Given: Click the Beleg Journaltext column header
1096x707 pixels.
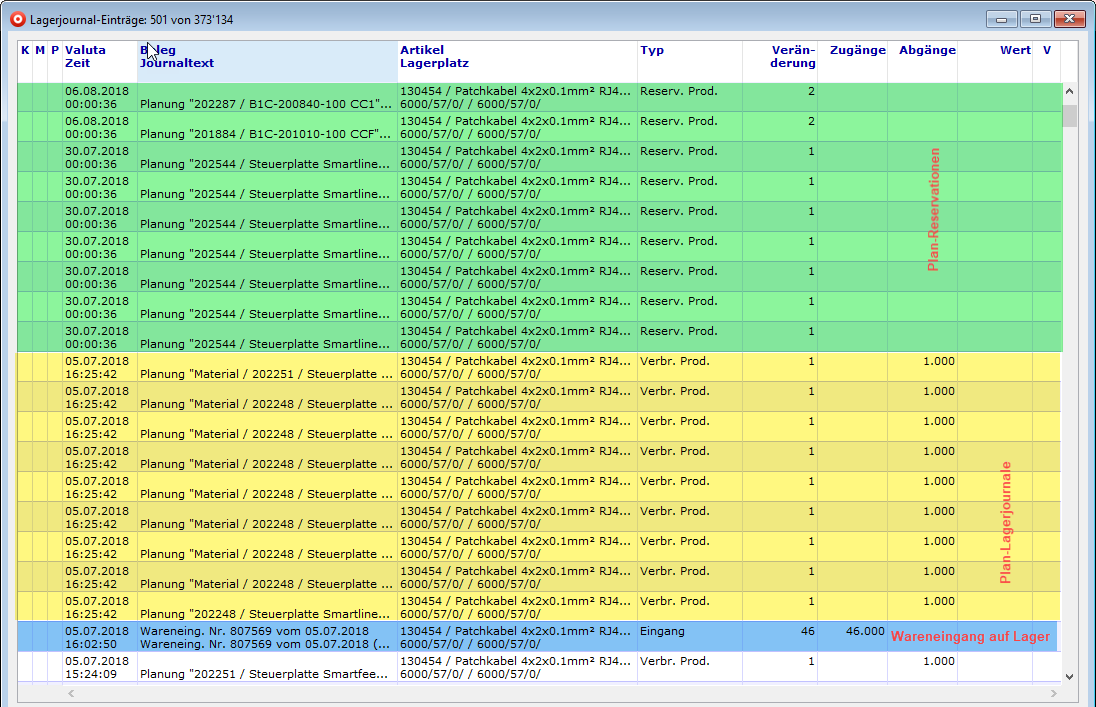Looking at the screenshot, I should pyautogui.click(x=266, y=57).
